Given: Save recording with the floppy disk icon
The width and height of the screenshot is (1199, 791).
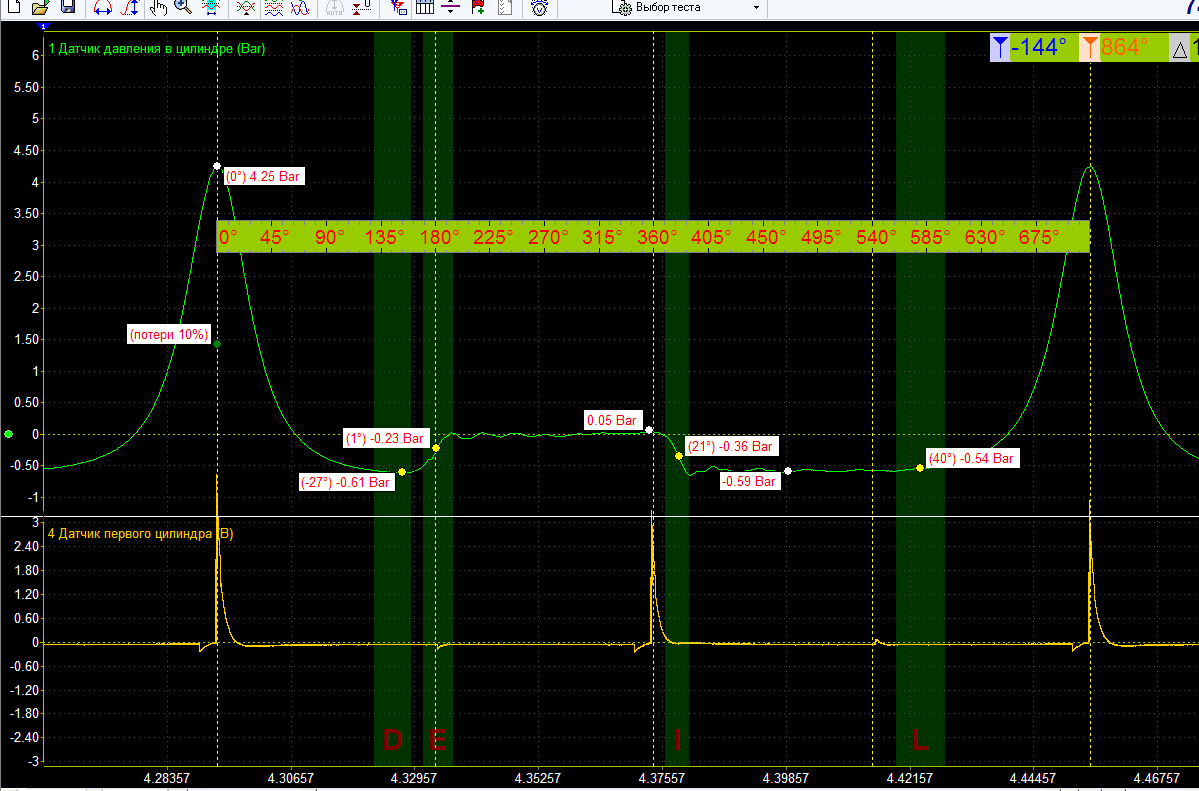Looking at the screenshot, I should point(67,7).
